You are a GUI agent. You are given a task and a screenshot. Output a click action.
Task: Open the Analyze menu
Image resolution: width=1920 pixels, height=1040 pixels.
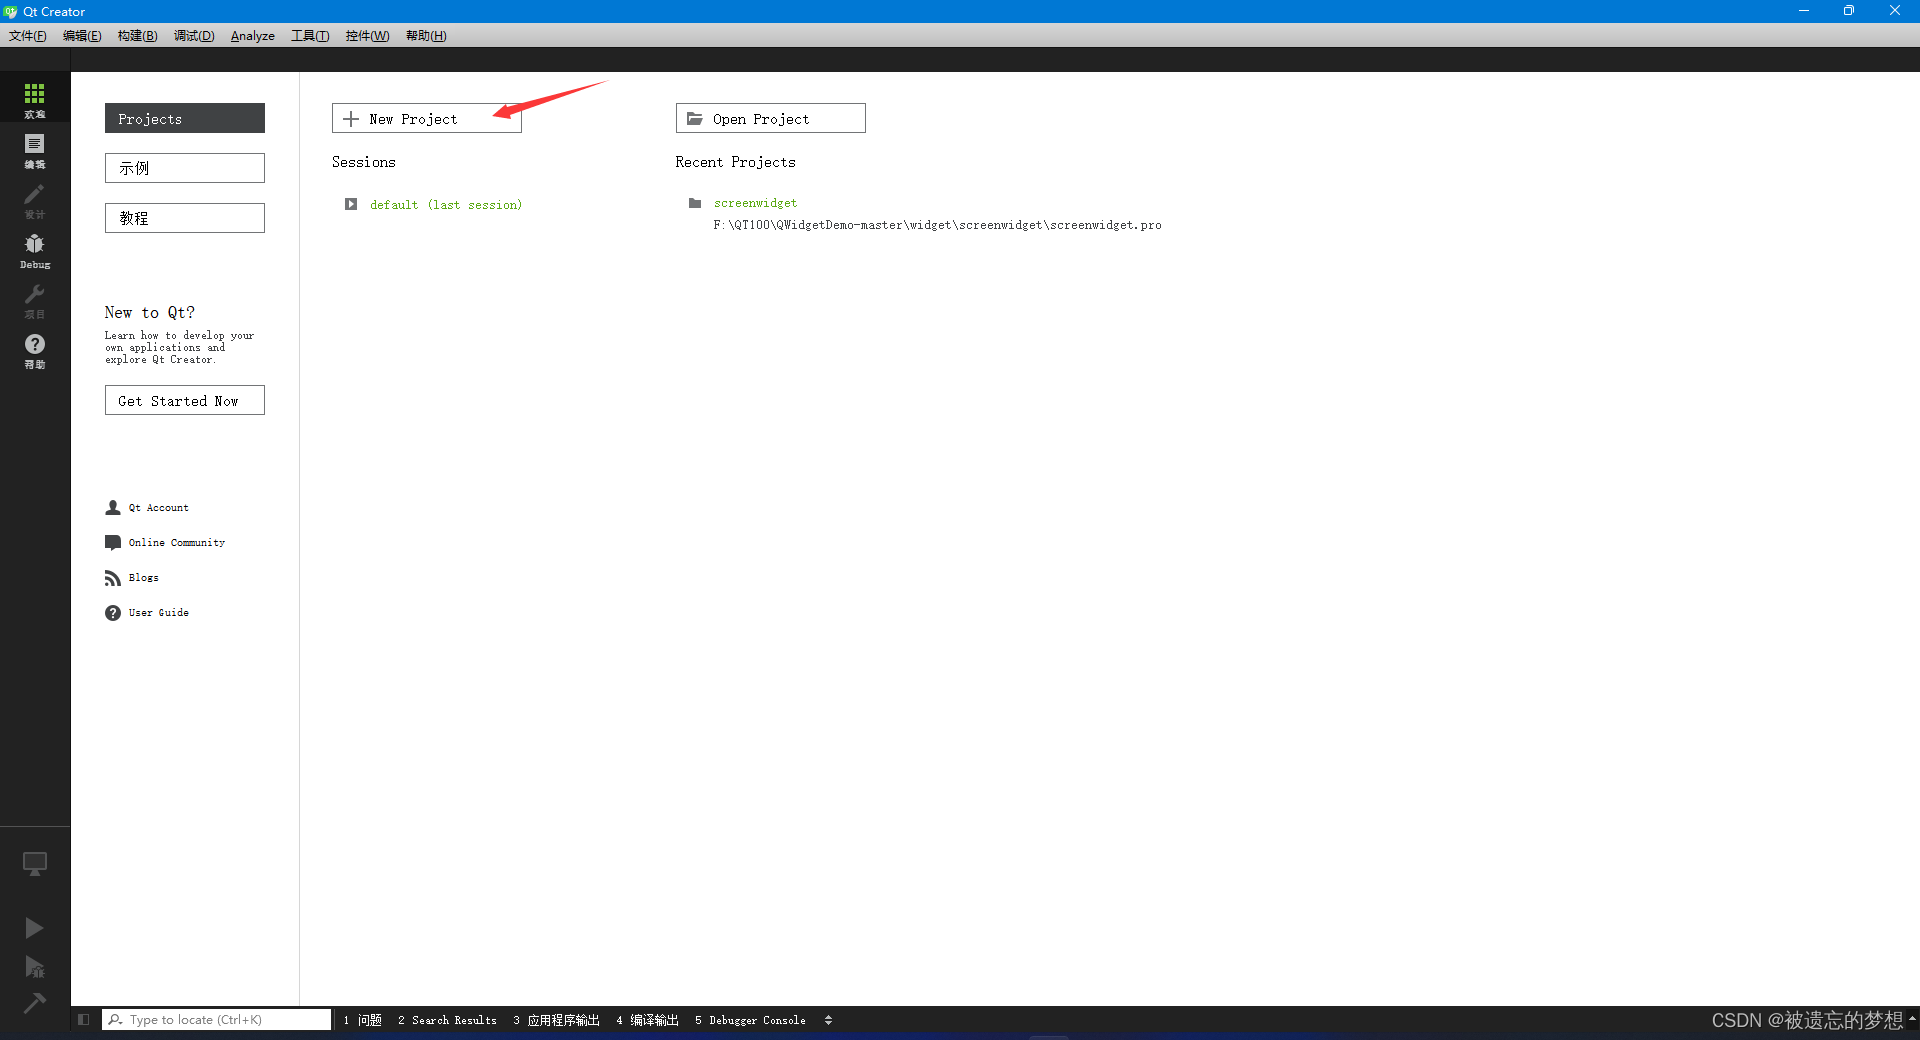pos(253,36)
